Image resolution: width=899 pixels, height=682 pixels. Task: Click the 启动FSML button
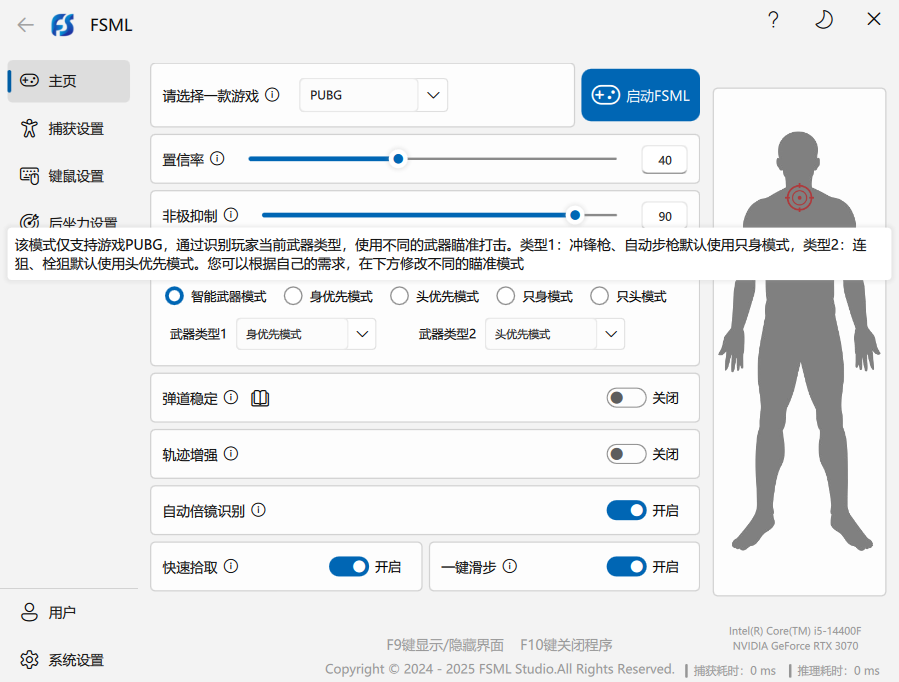(640, 96)
